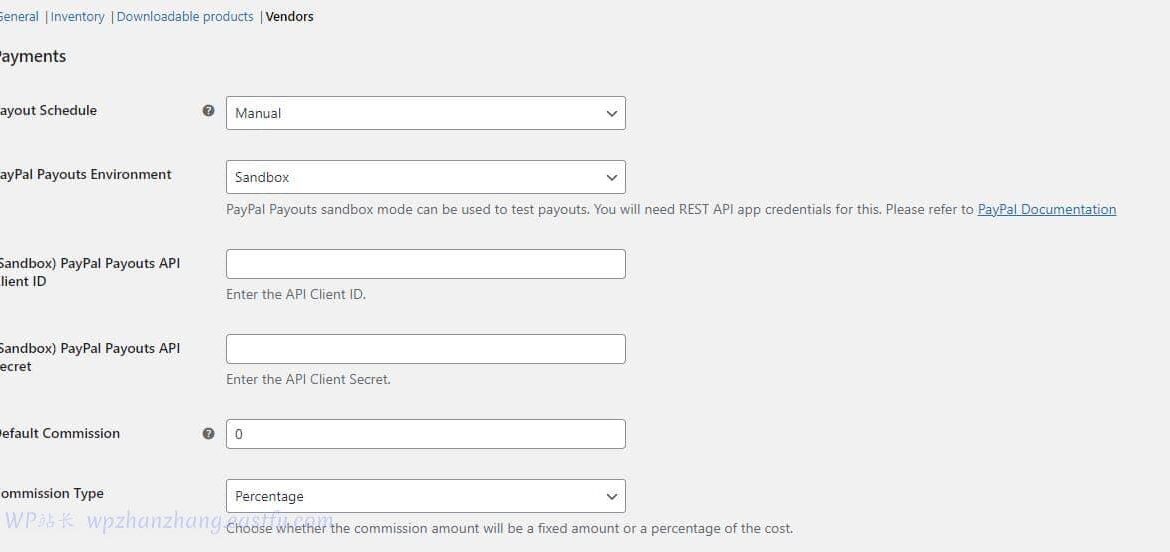Click the Default Commission label

(x=58, y=434)
